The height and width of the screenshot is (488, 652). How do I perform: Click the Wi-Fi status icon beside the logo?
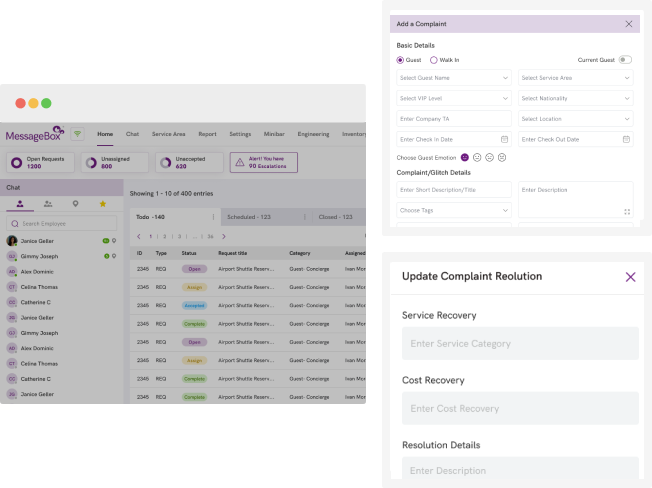(77, 134)
